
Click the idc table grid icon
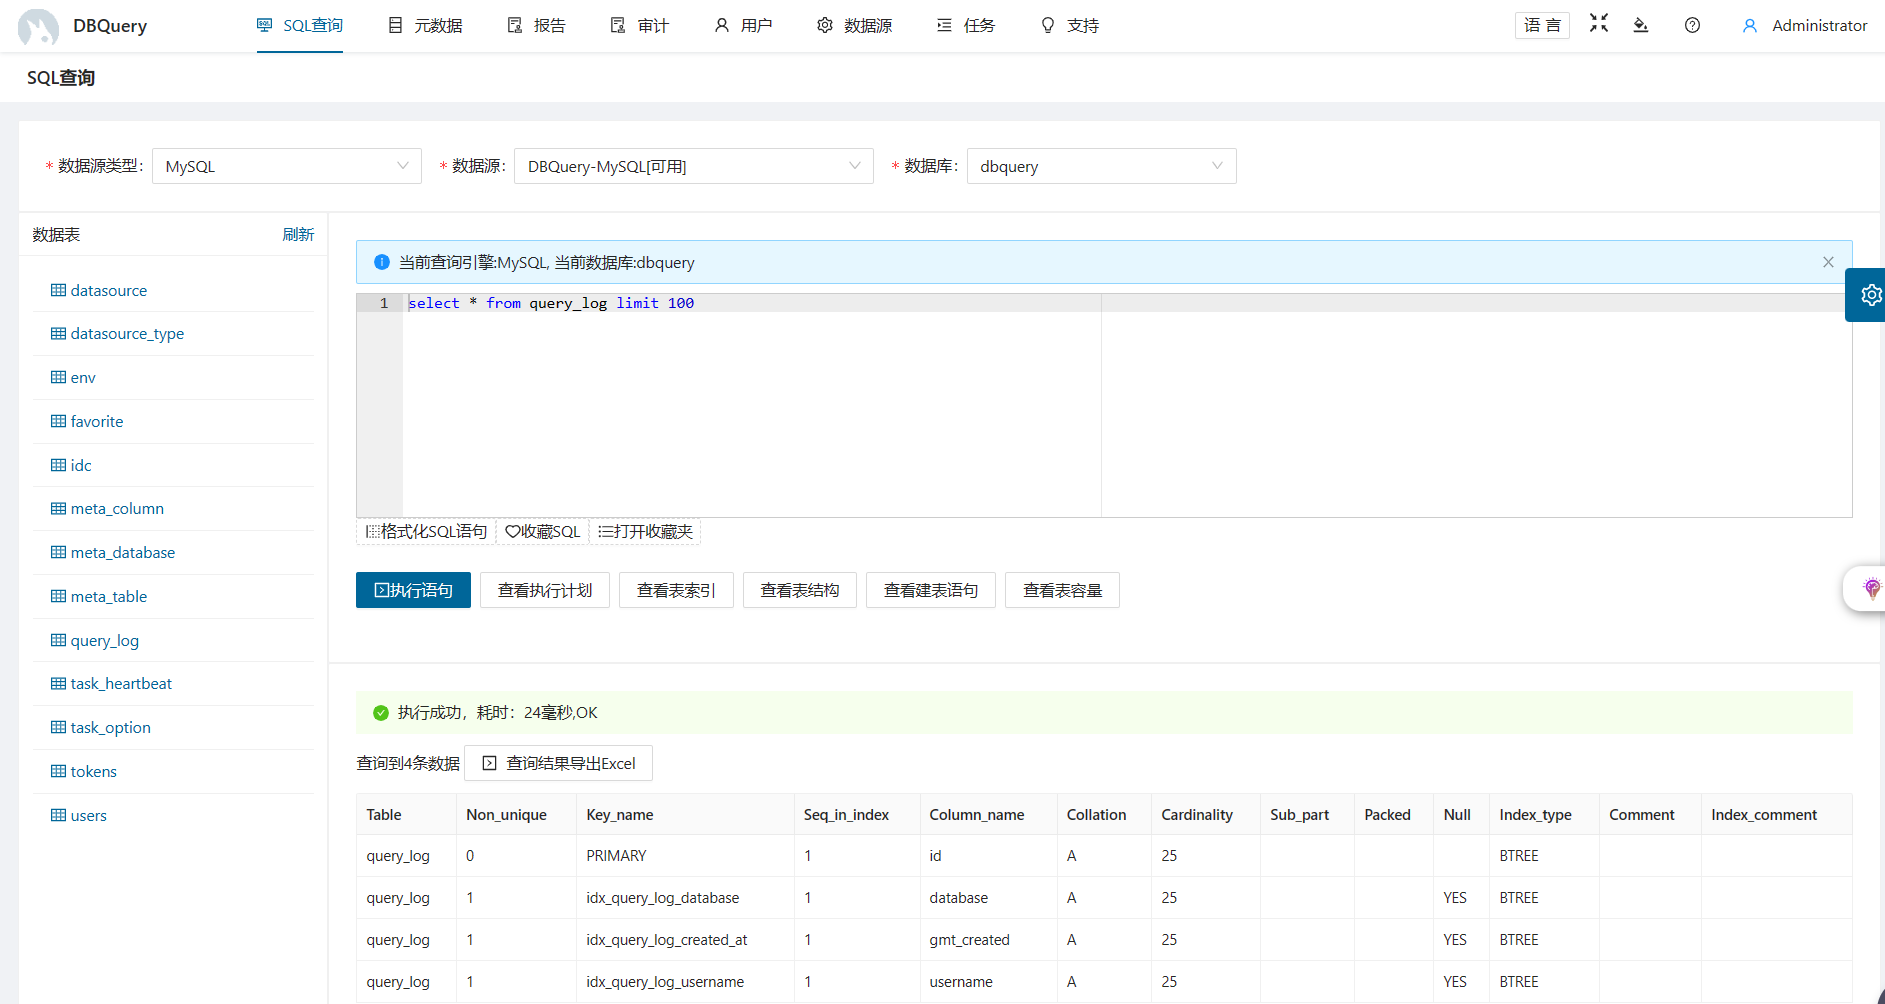pyautogui.click(x=58, y=465)
